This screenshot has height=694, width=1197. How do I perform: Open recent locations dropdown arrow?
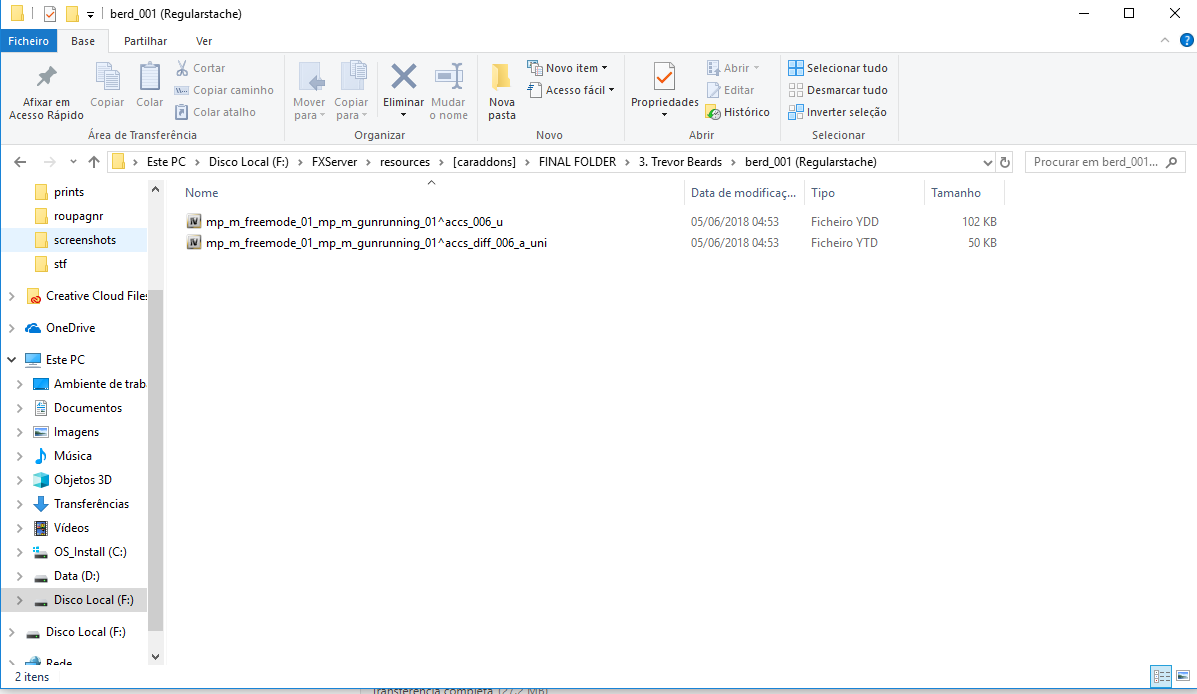[73, 162]
